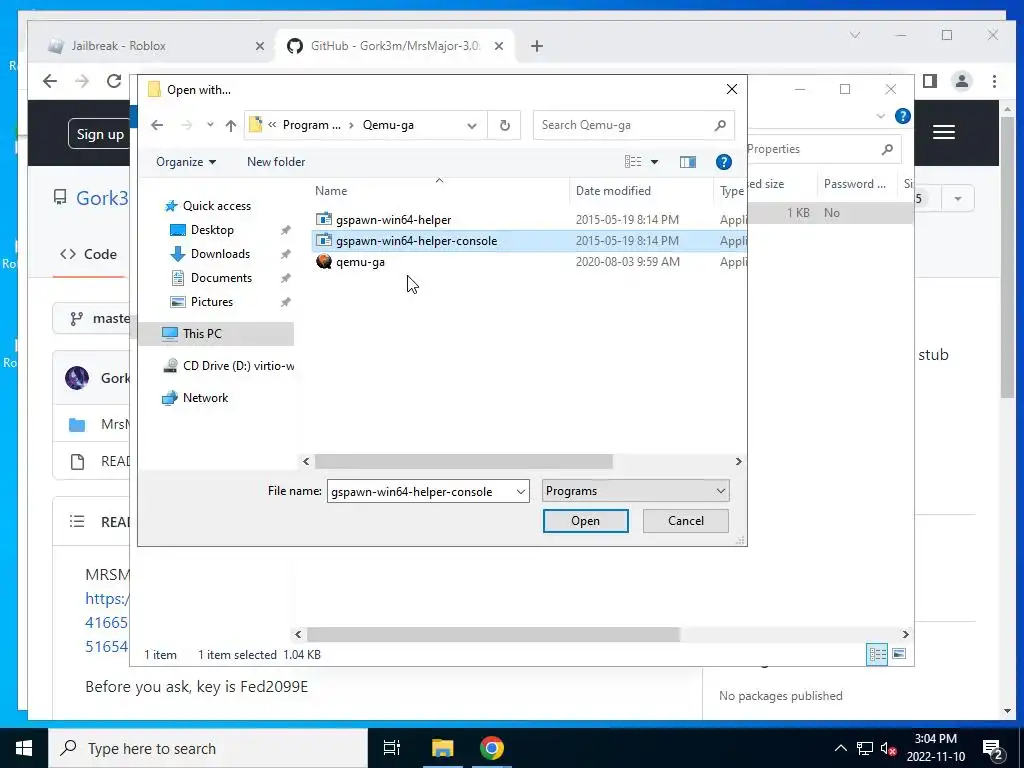Open Chrome from taskbar
1024x768 pixels.
pos(492,748)
